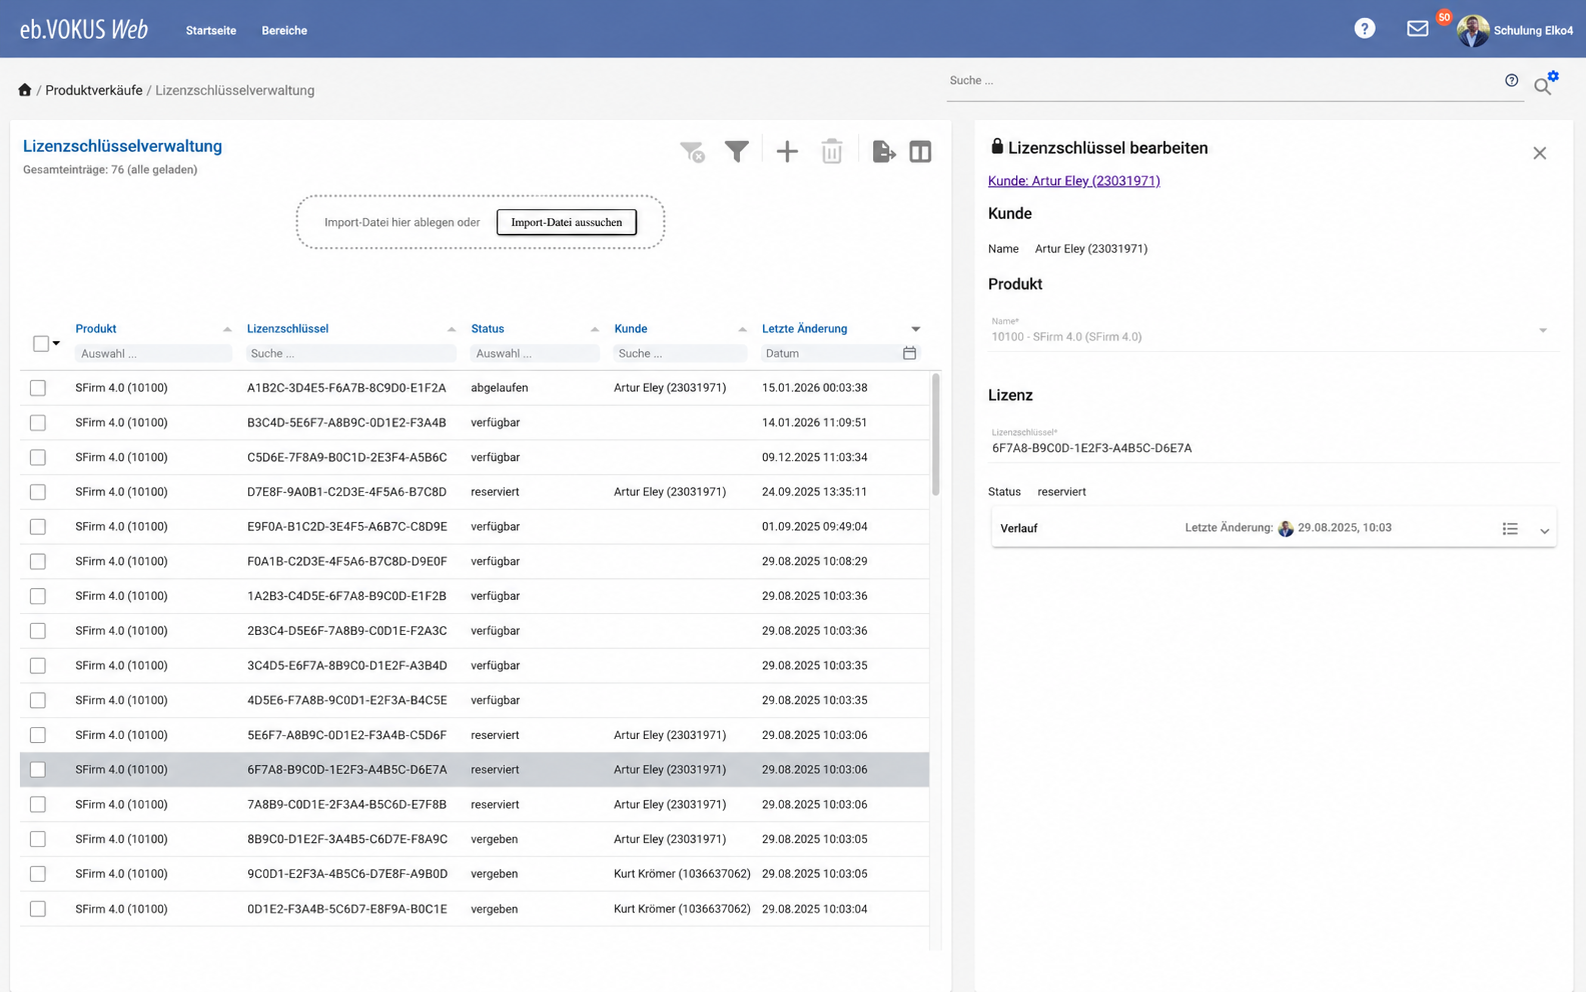Click the clear filter icon in the toolbar

pyautogui.click(x=692, y=152)
